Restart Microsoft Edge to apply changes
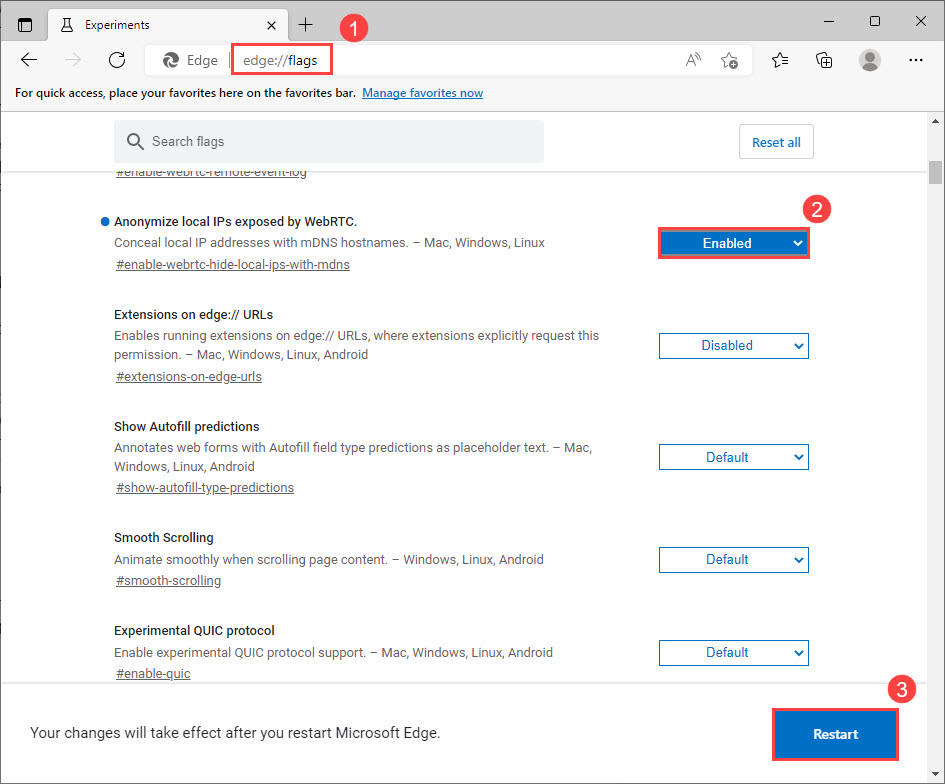Screen dimensions: 945x784 tap(835, 734)
